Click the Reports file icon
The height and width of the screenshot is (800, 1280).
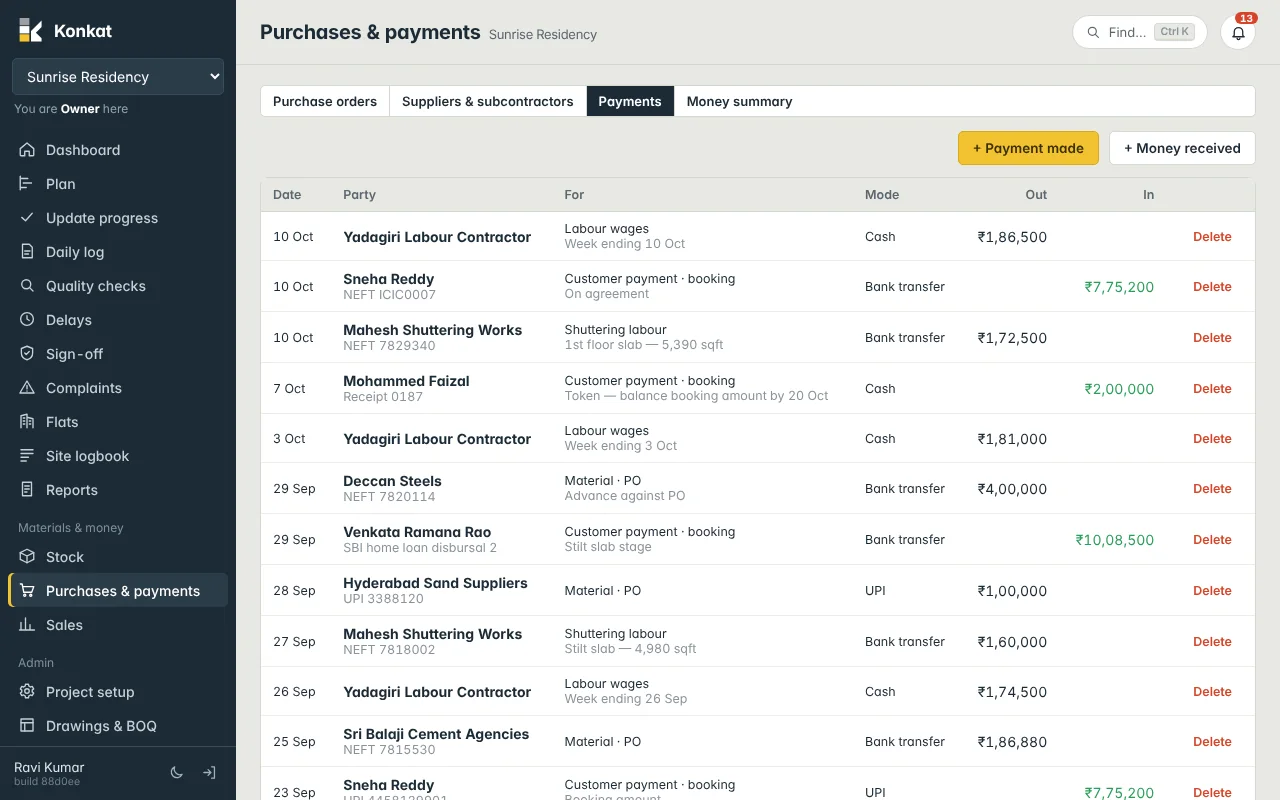coord(27,490)
